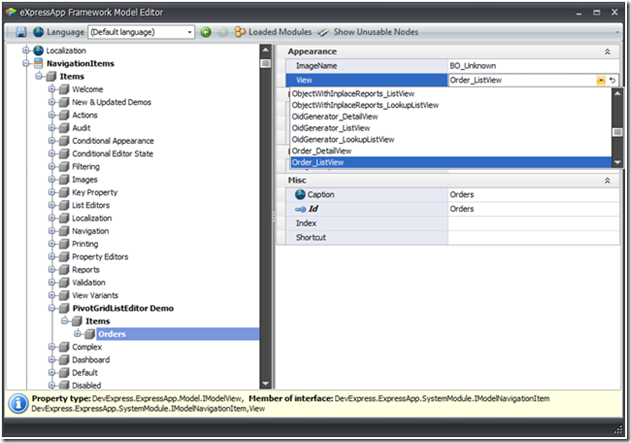Click the Caption globe icon

(x=300, y=194)
